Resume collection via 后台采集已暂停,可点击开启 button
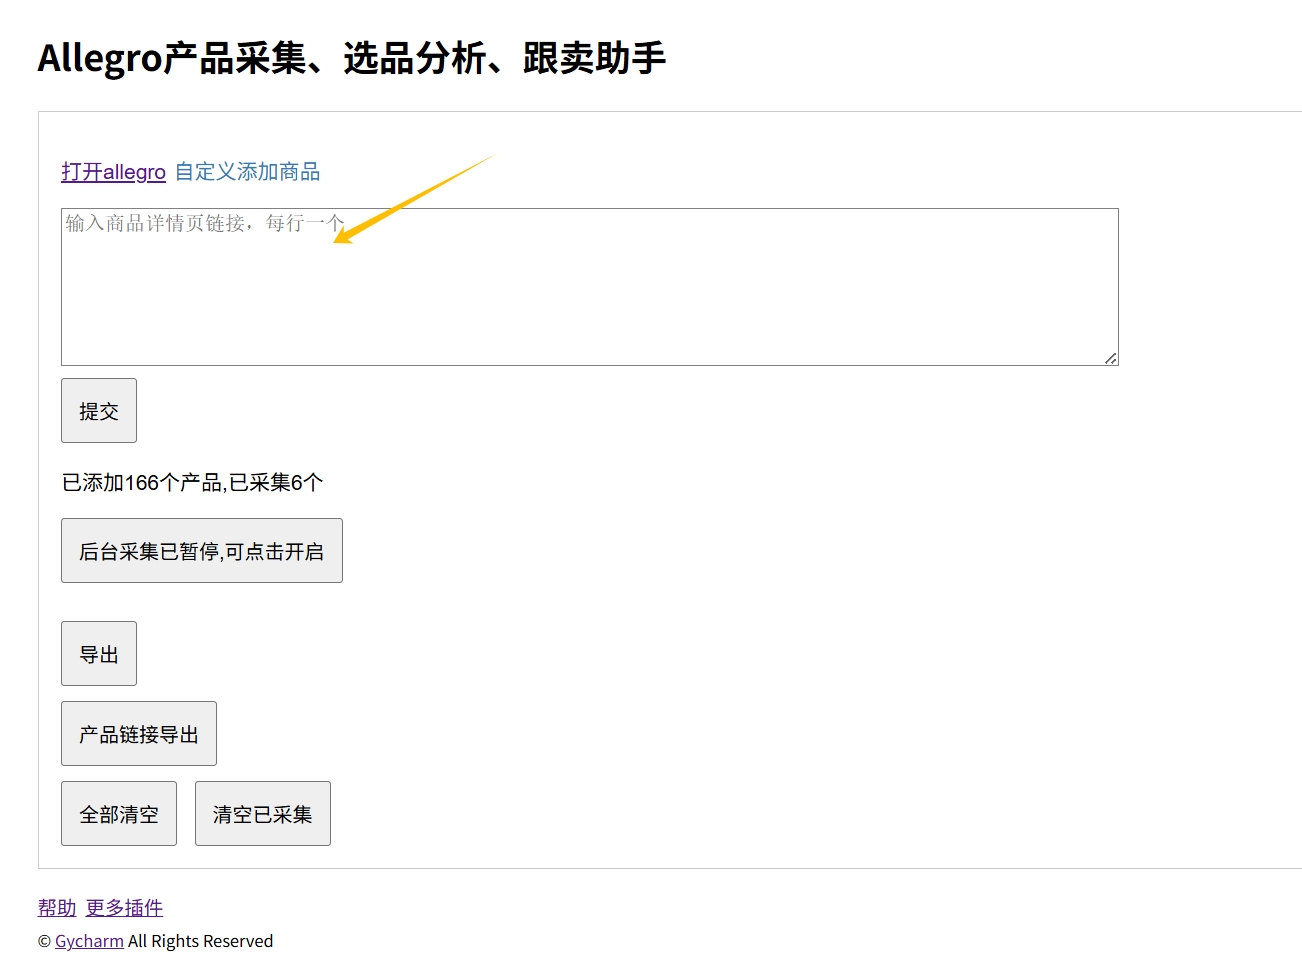Viewport: 1302px width, 967px height. 202,551
